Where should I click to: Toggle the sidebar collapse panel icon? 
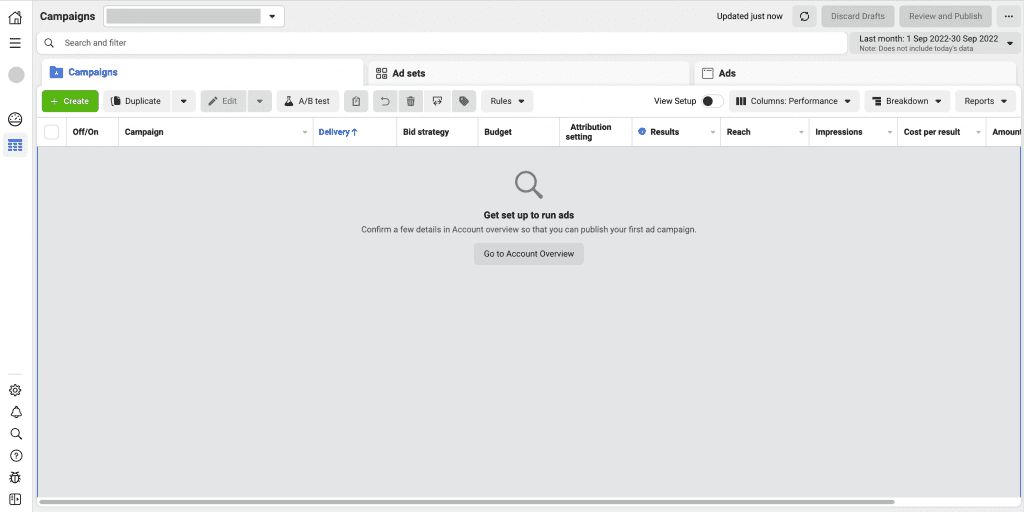(x=15, y=499)
